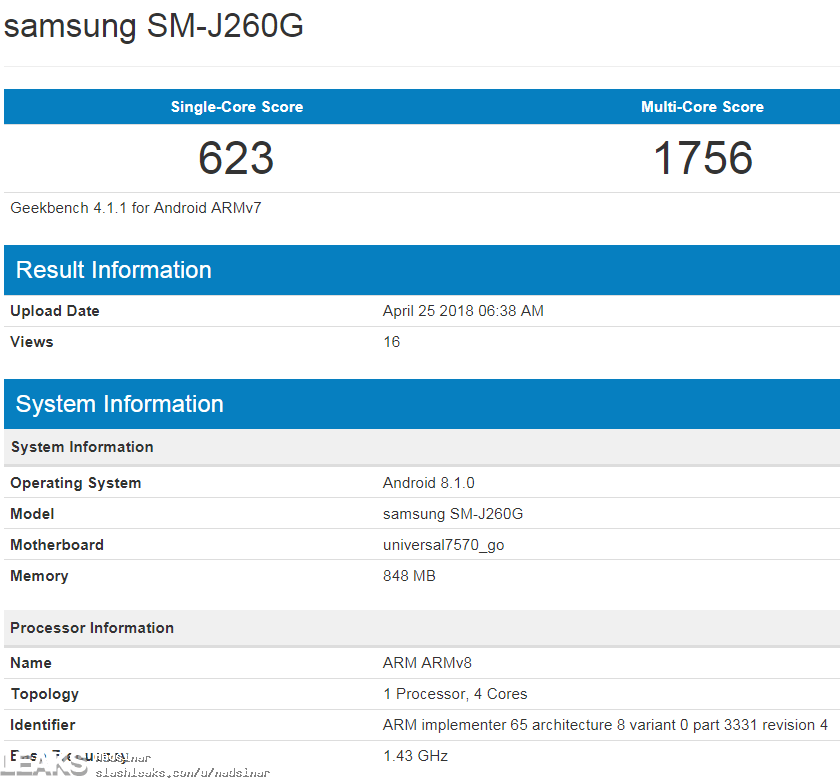Select the page title samsung SM-J260G
Image resolution: width=840 pixels, height=783 pixels.
coord(153,26)
